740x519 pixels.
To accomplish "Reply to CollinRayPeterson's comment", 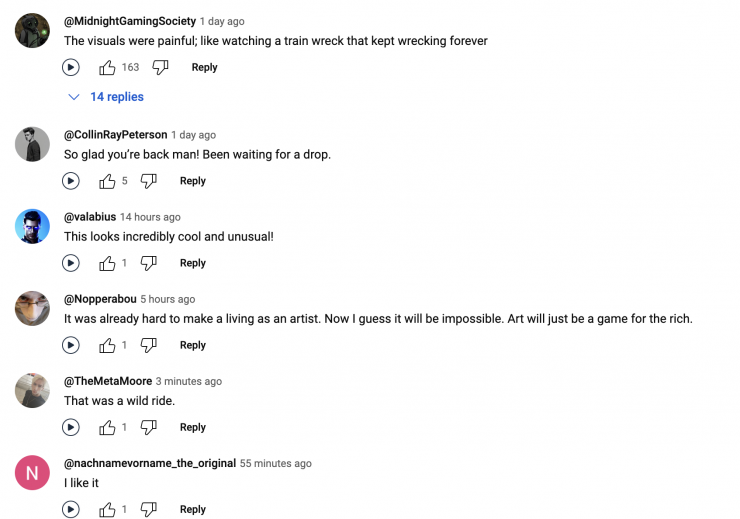I will tap(193, 181).
